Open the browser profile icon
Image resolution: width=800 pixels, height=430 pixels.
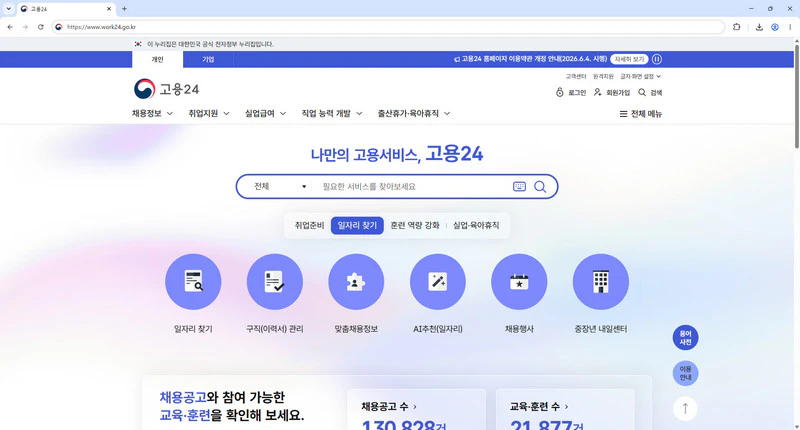click(x=774, y=27)
